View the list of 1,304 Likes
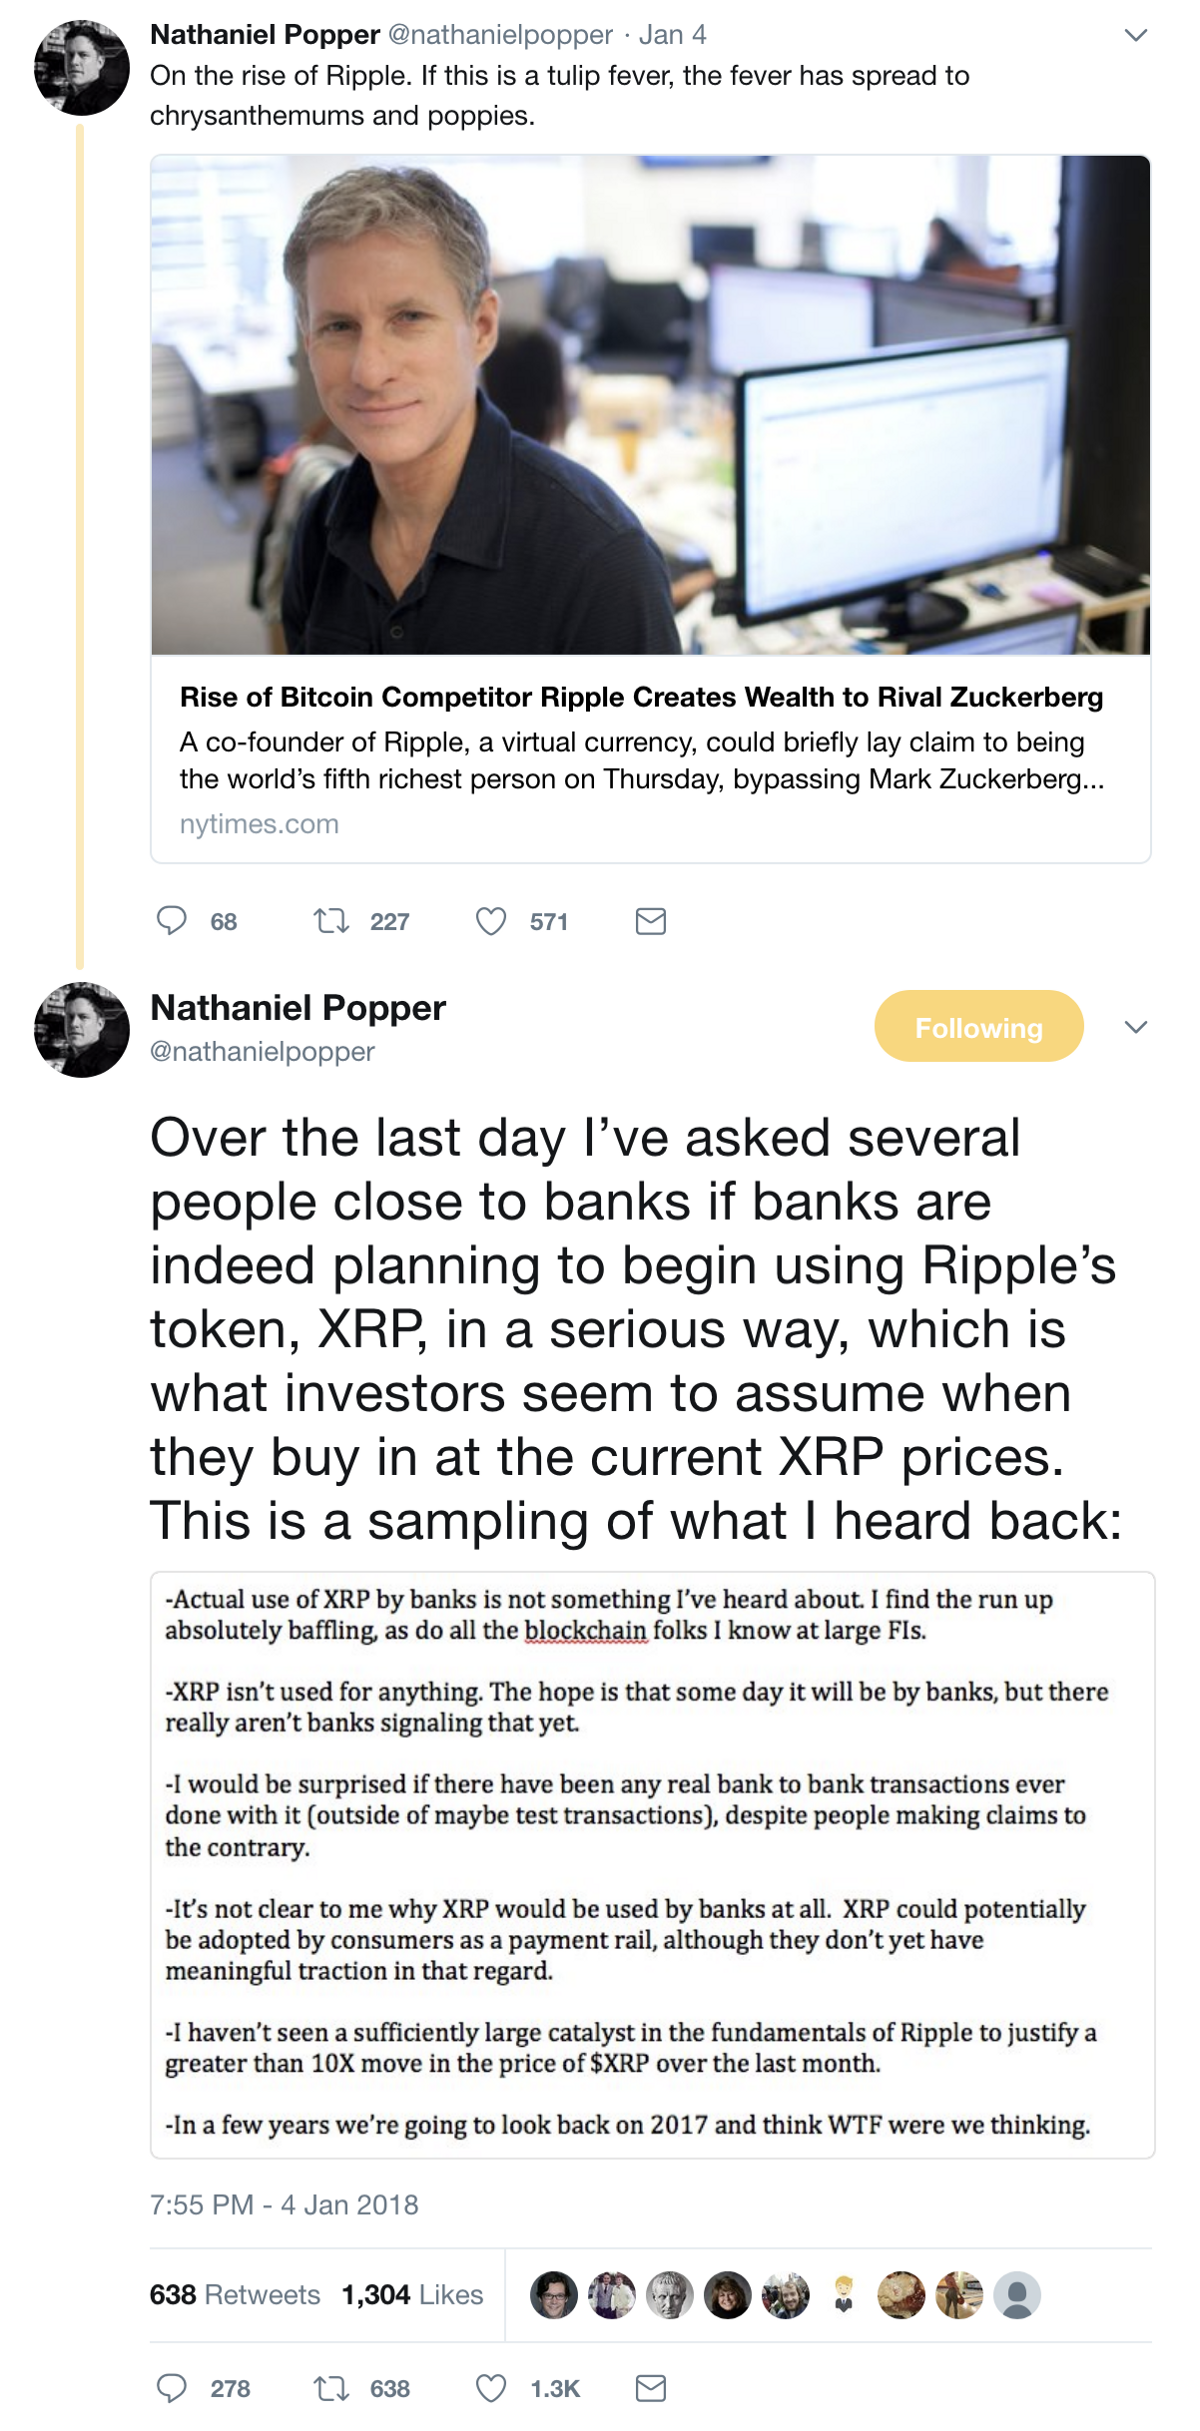This screenshot has height=2431, width=1200. [x=412, y=2294]
